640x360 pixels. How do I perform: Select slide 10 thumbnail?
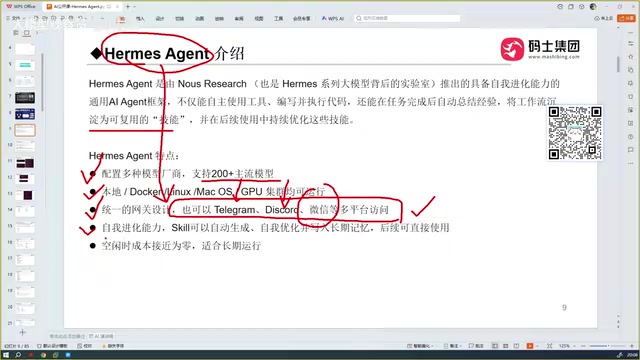pyautogui.click(x=25, y=146)
